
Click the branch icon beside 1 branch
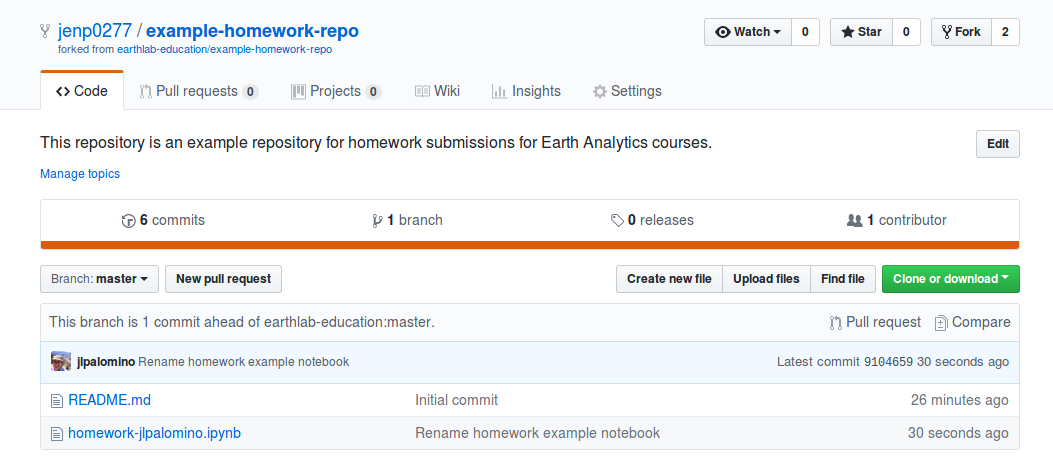click(377, 220)
